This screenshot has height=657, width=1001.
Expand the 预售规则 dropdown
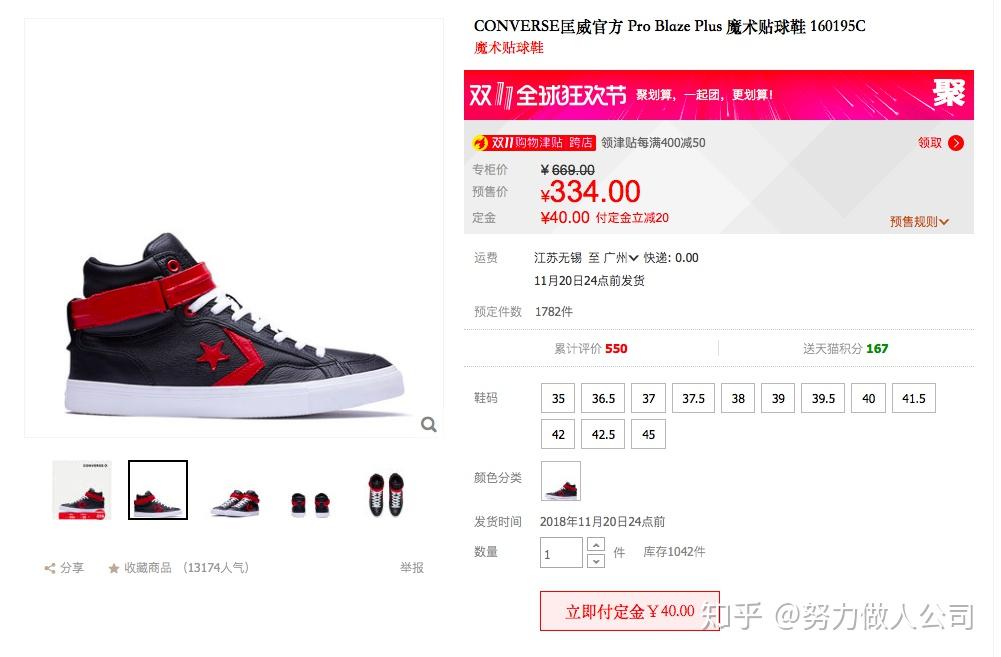pos(919,222)
